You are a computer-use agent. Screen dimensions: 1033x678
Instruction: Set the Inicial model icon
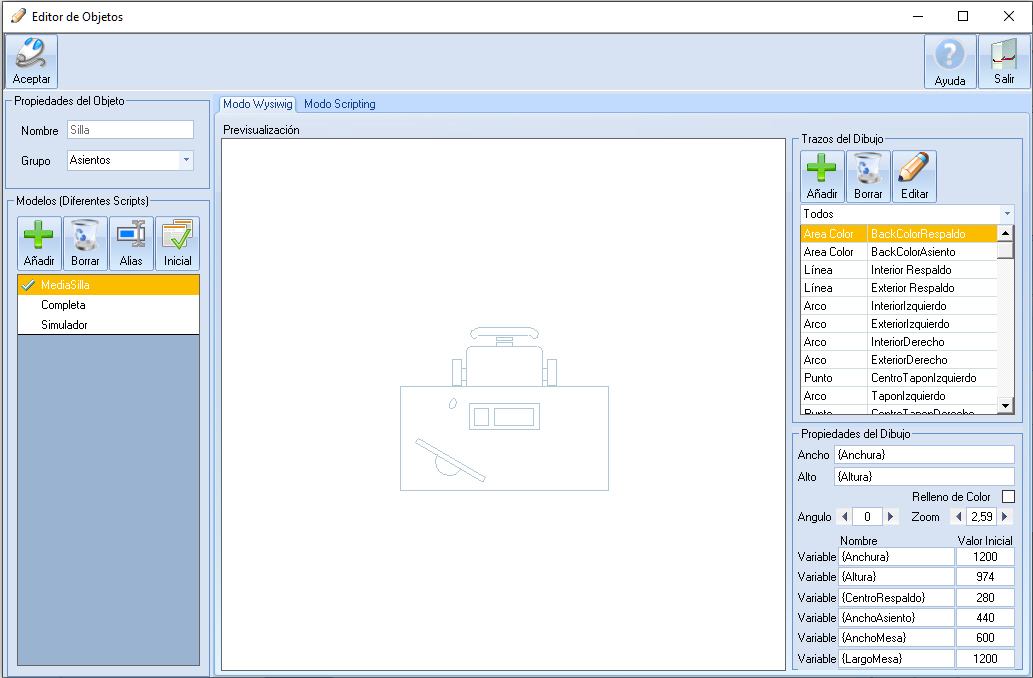click(177, 243)
